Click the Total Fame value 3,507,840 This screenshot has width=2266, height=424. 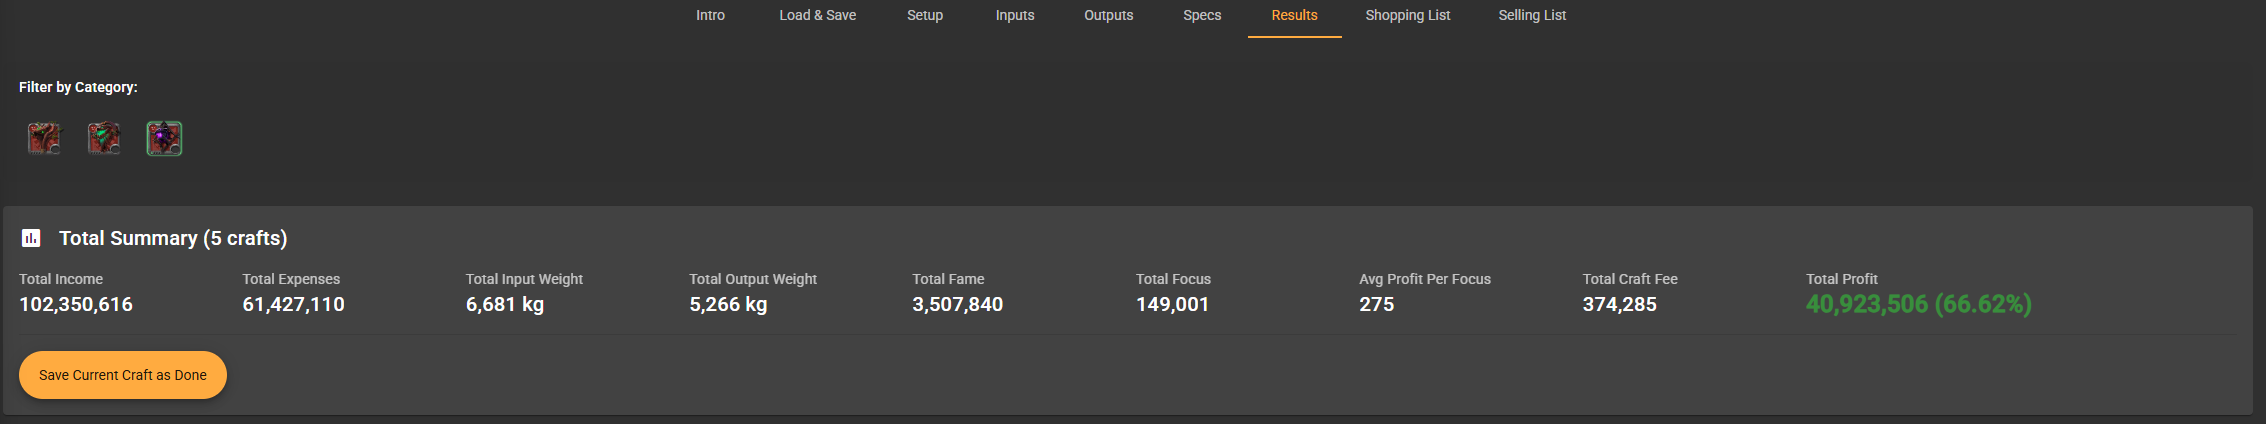tap(957, 304)
